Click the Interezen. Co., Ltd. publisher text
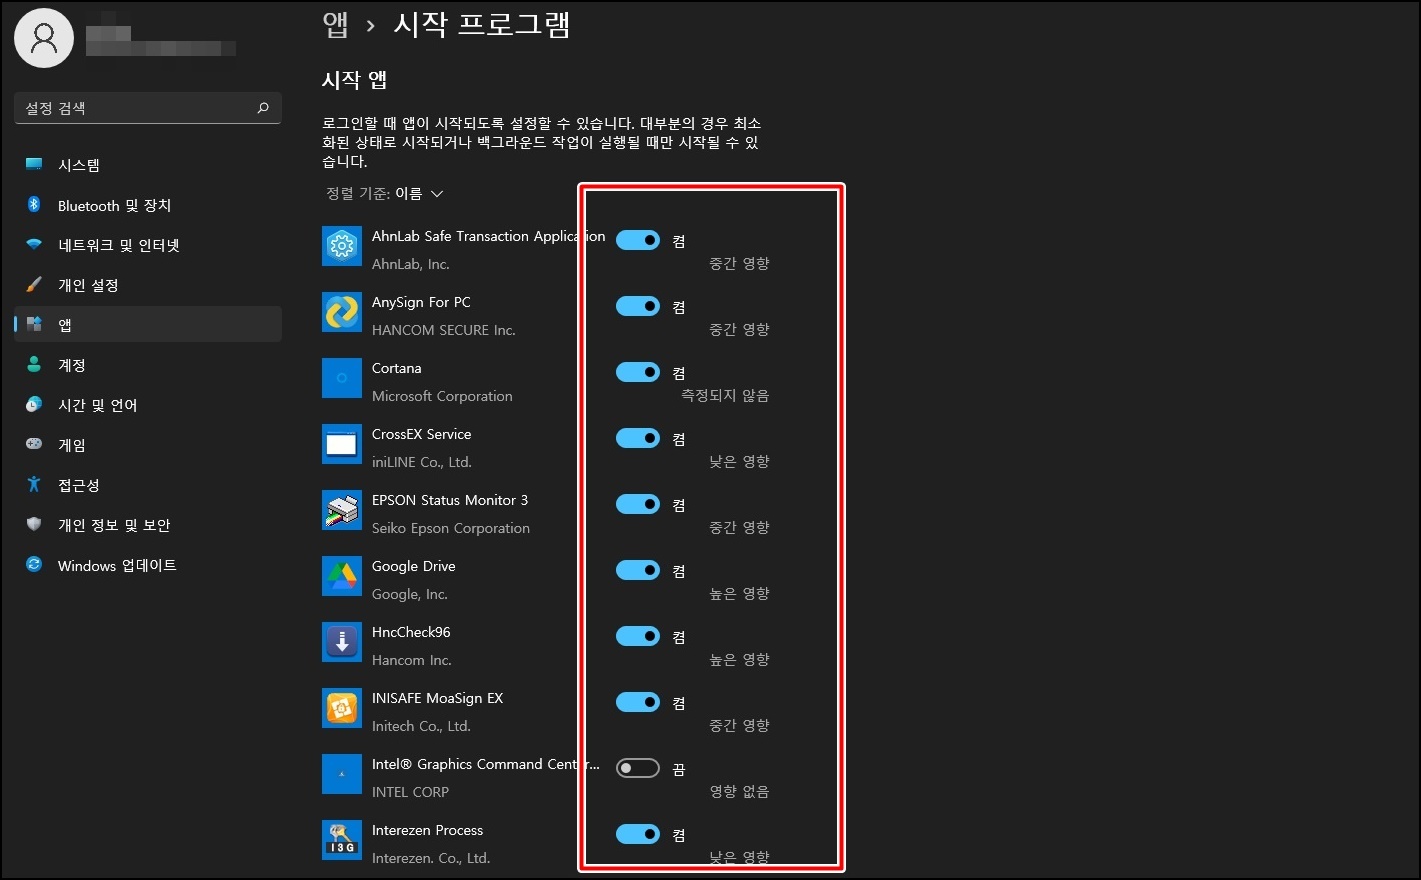This screenshot has width=1421, height=880. pyautogui.click(x=431, y=858)
